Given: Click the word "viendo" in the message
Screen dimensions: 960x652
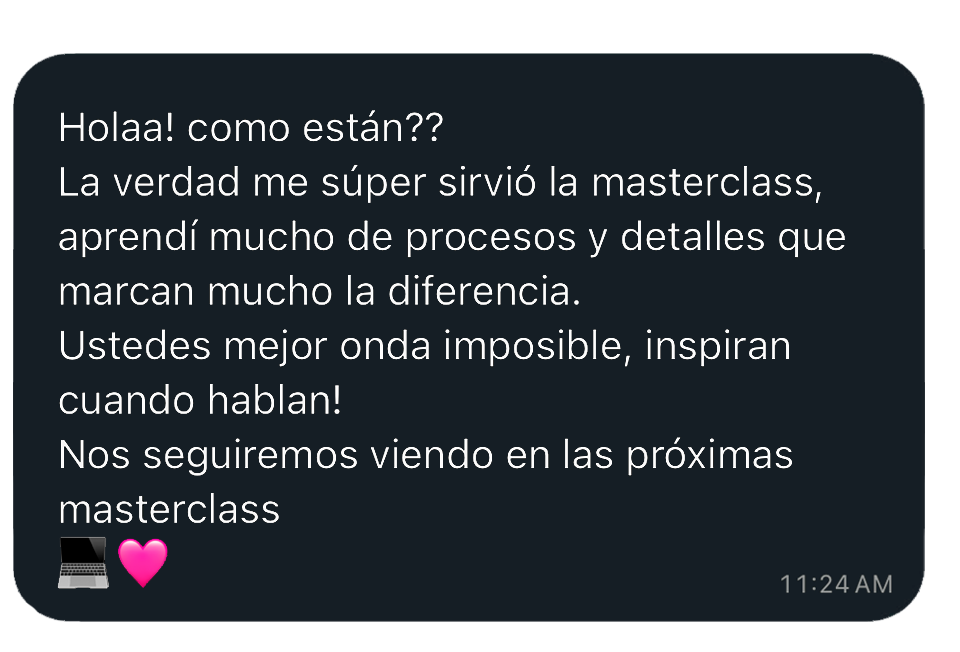Looking at the screenshot, I should pyautogui.click(x=432, y=455).
